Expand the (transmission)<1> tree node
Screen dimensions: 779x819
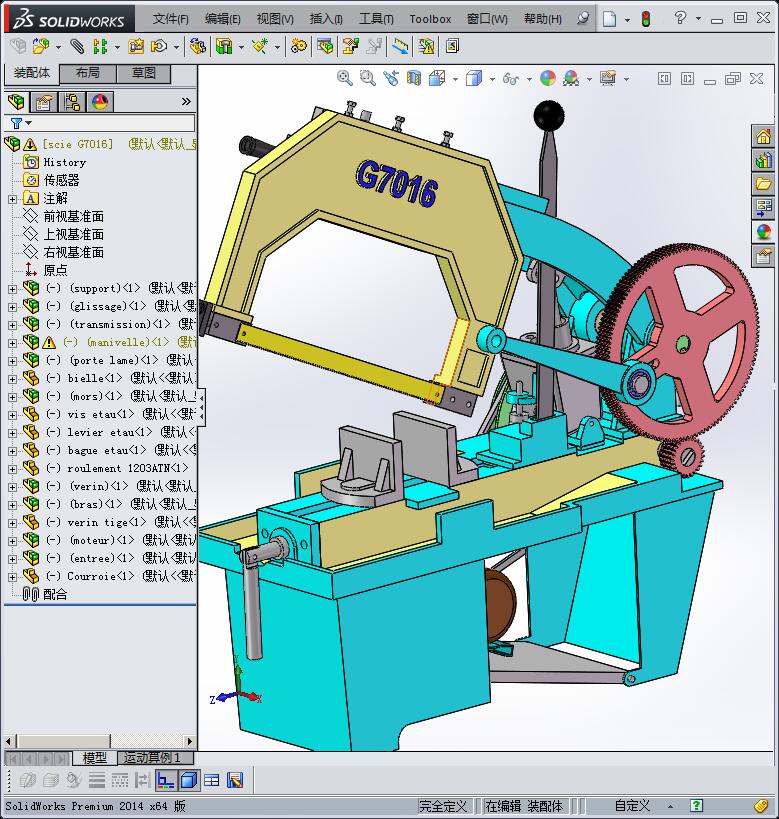coord(13,325)
